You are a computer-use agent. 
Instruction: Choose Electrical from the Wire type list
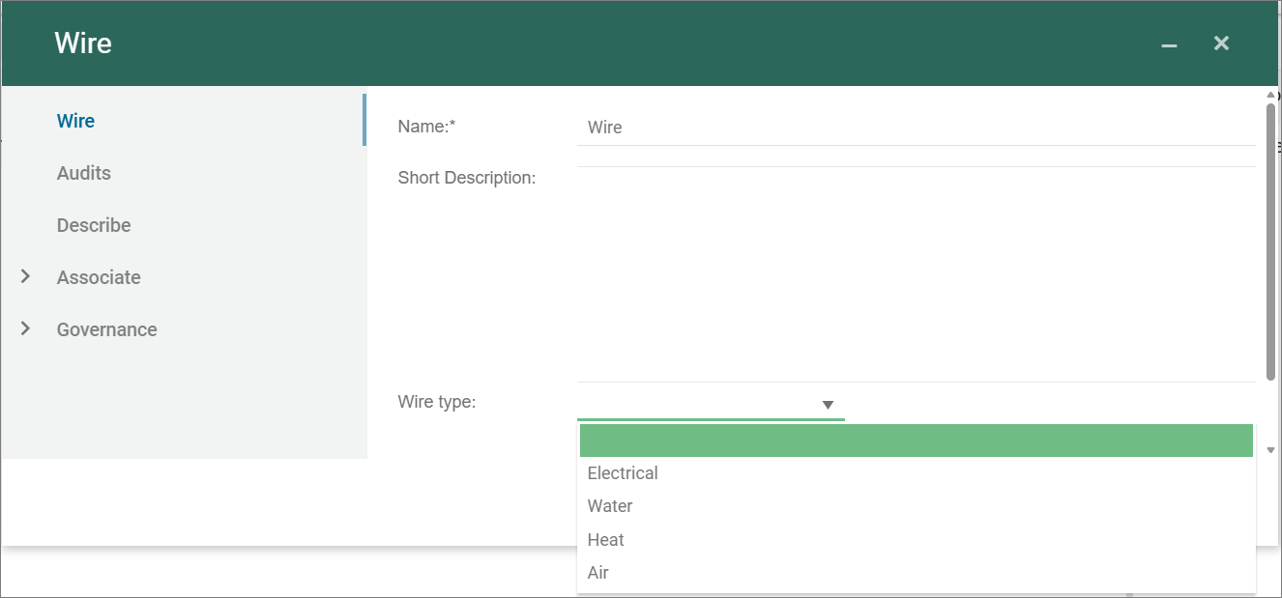tap(623, 473)
